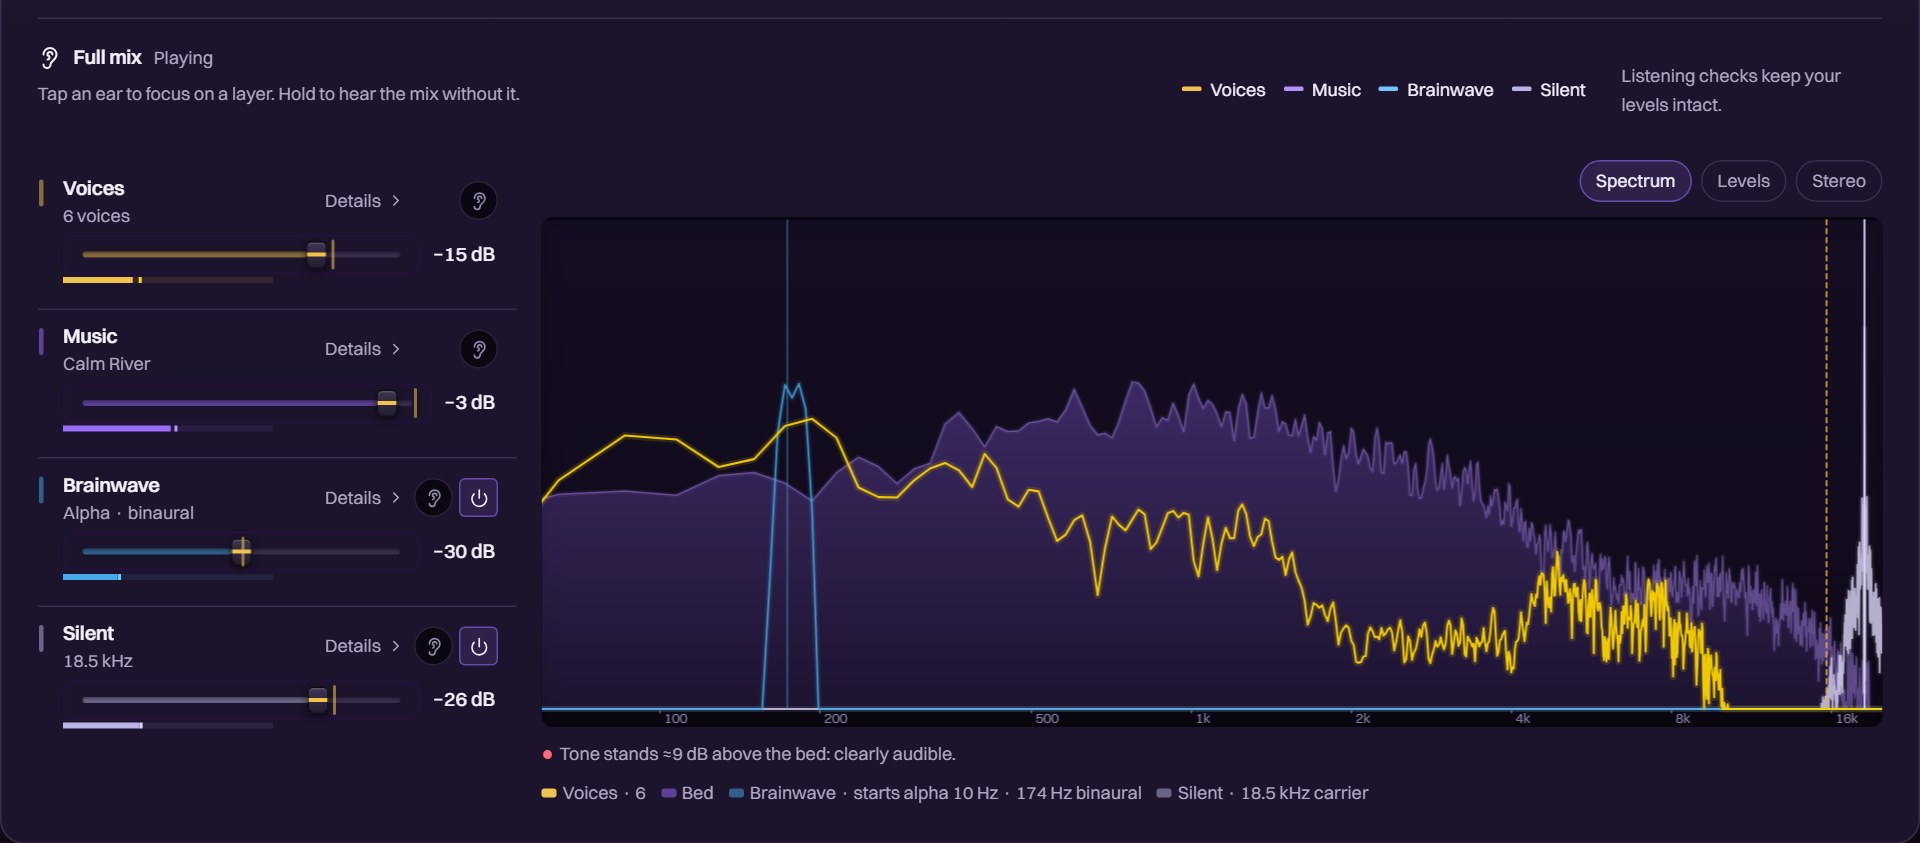Click the Silent volume slider handle
This screenshot has width=1920, height=843.
[318, 699]
